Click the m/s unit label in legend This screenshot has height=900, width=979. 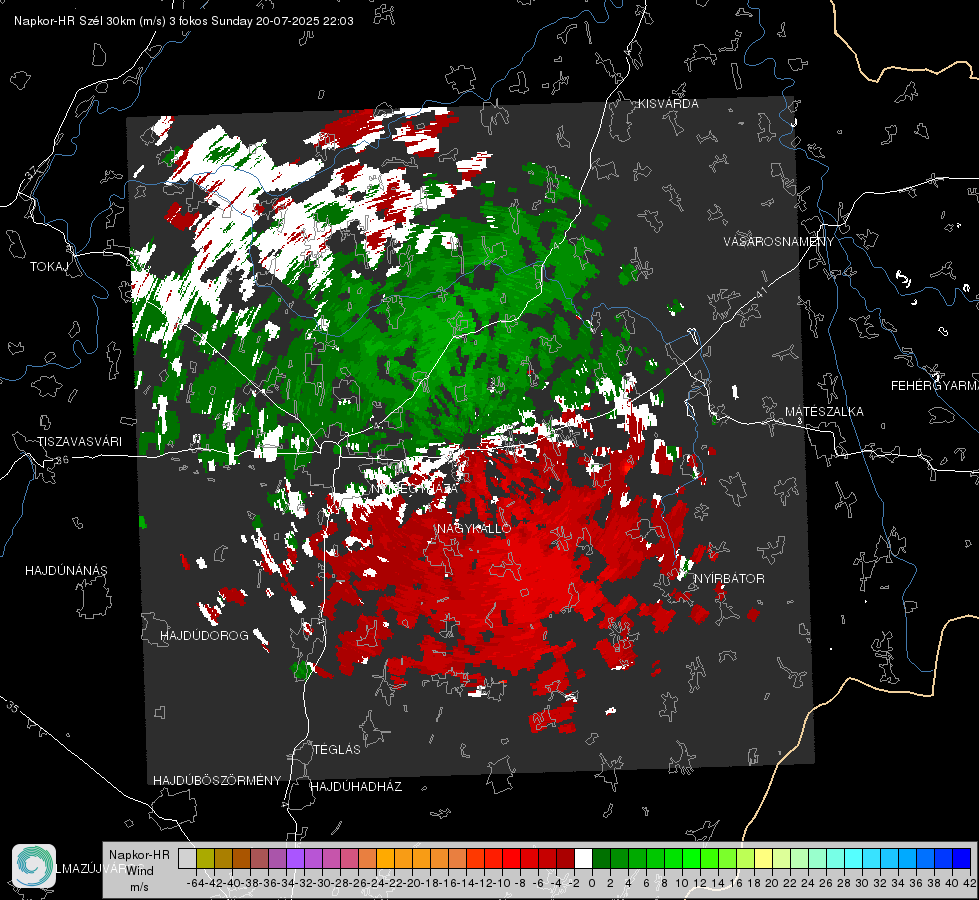coord(139,886)
